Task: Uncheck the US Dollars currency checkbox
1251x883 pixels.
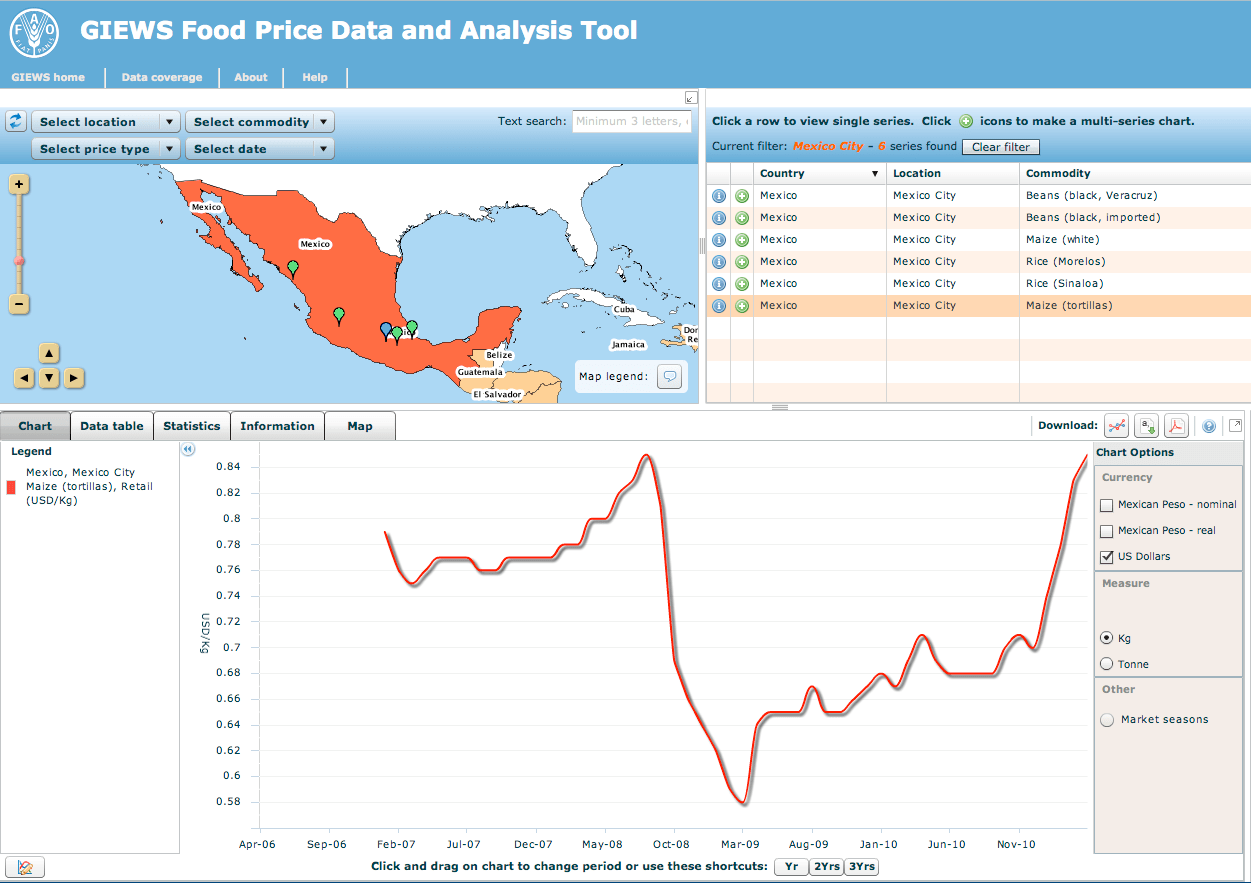Action: pos(1106,557)
